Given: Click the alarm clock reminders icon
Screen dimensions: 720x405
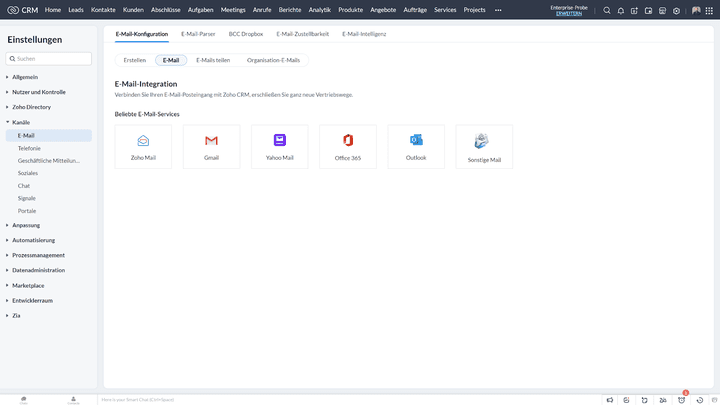Looking at the screenshot, I should tap(681, 400).
